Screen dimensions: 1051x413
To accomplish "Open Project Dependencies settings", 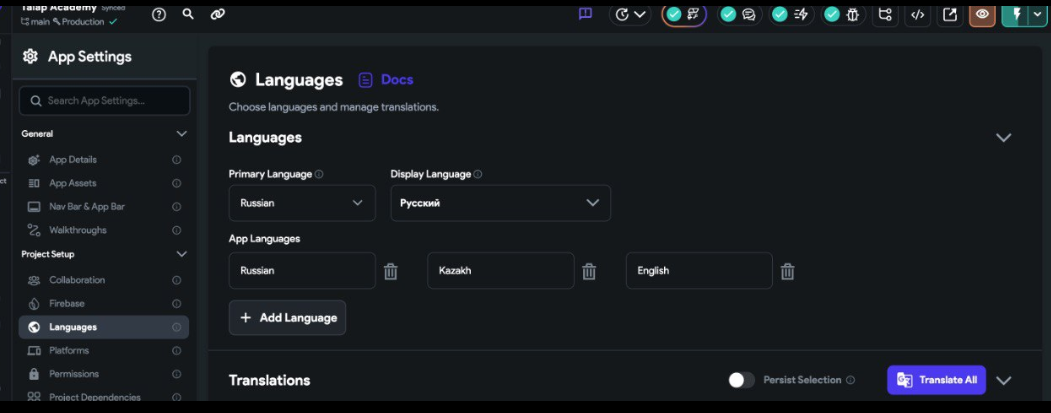I will click(95, 397).
